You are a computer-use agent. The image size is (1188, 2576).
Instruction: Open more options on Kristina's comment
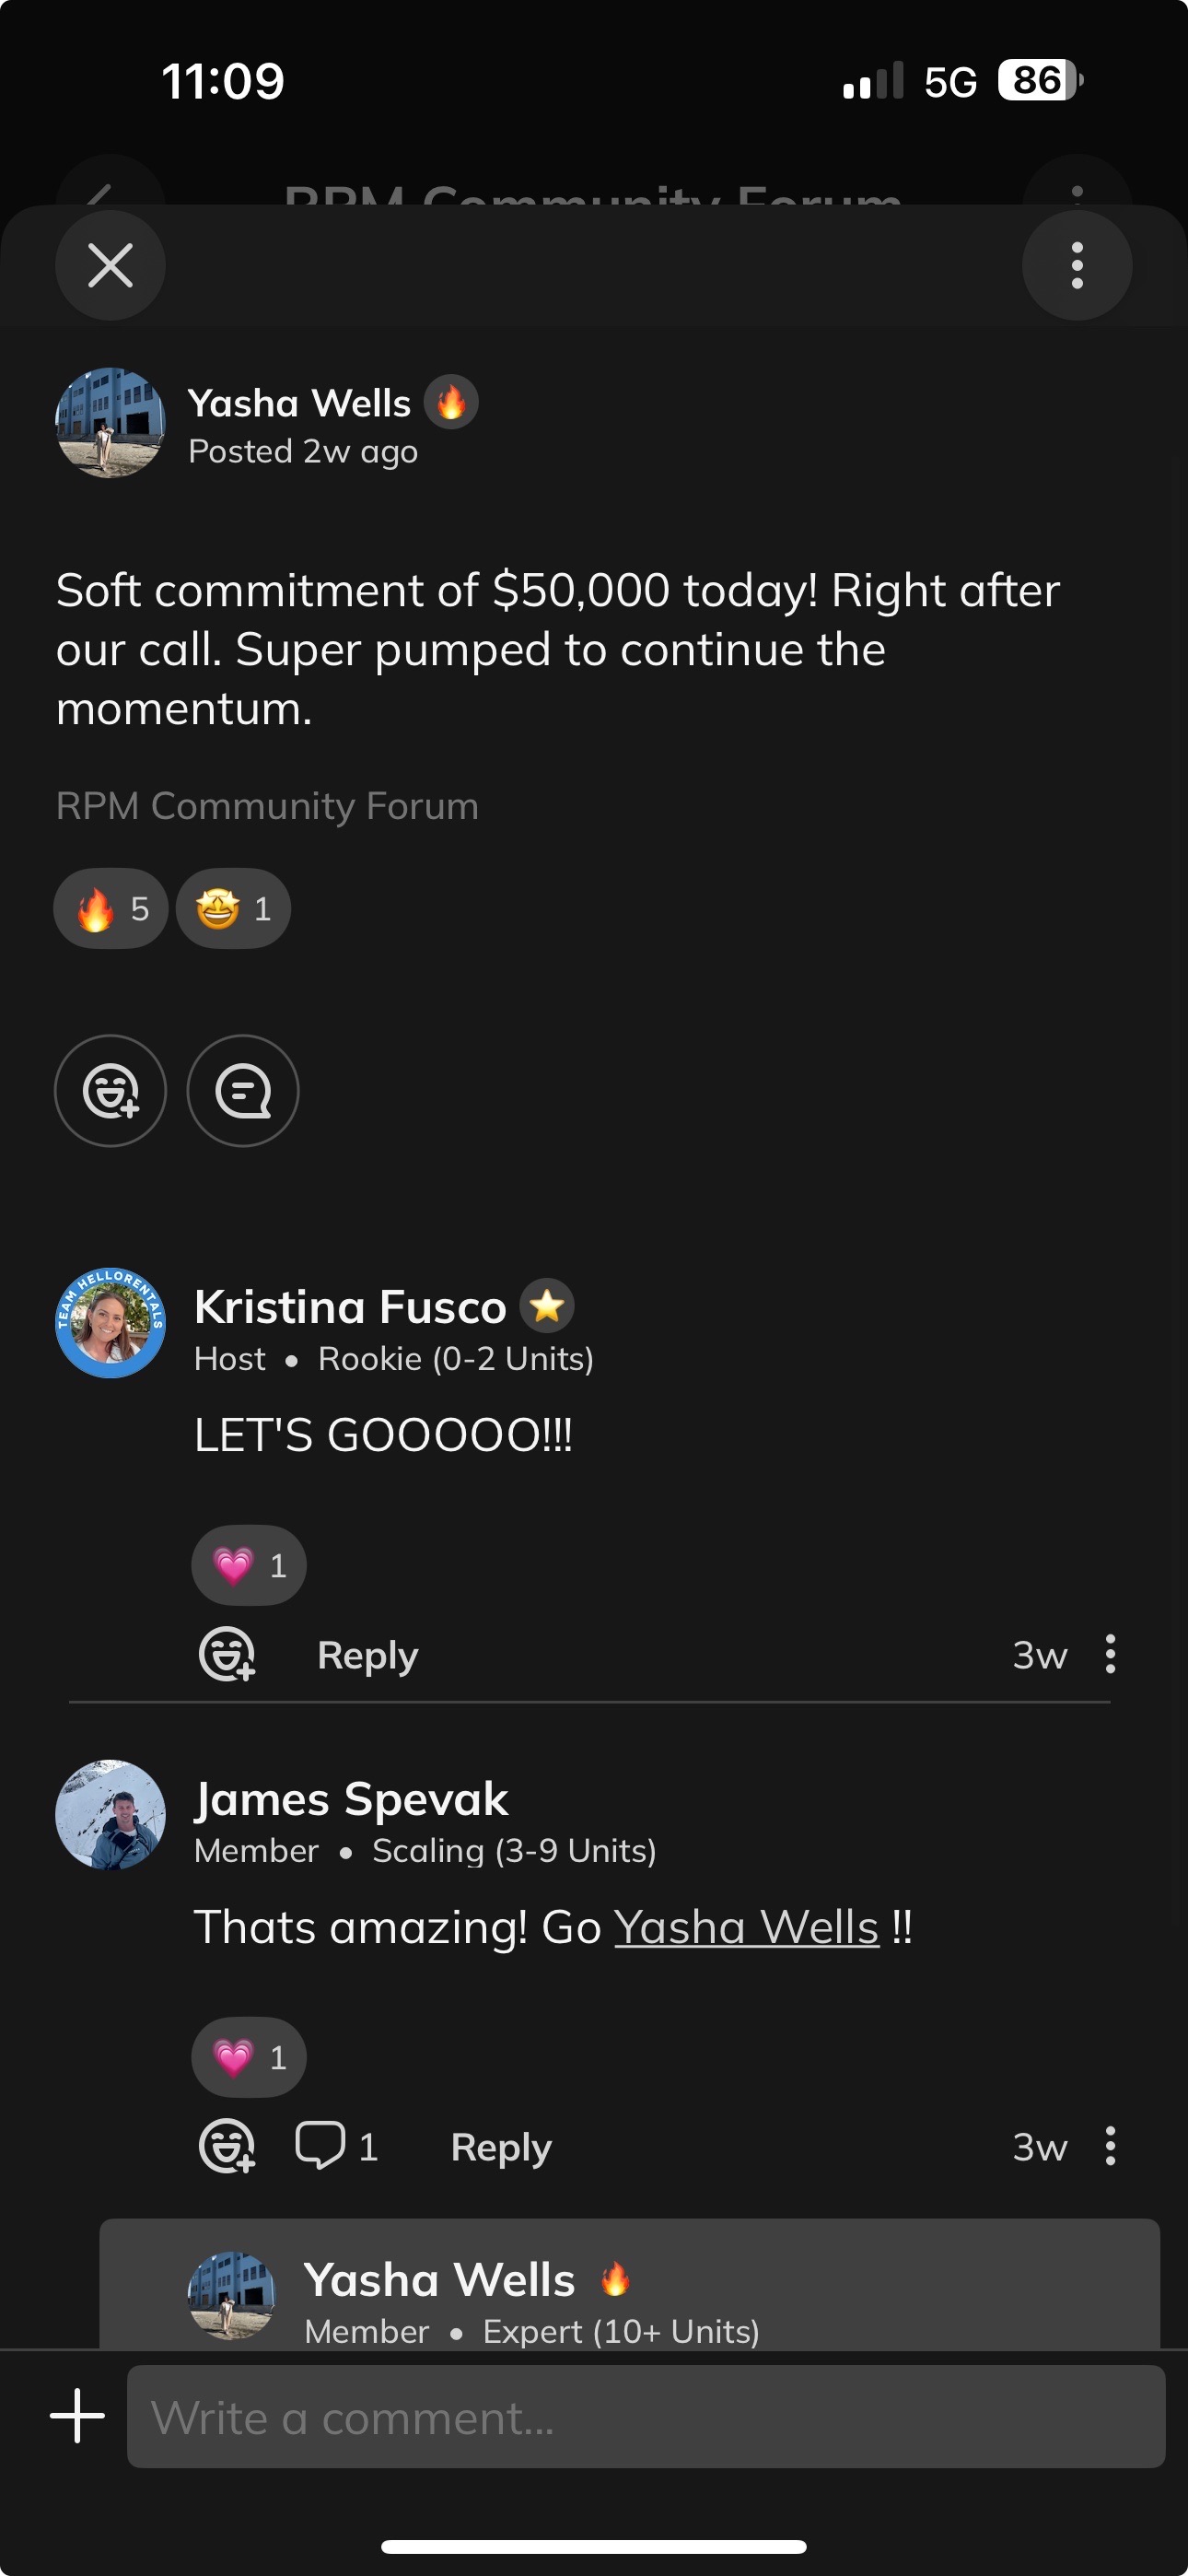click(x=1110, y=1654)
